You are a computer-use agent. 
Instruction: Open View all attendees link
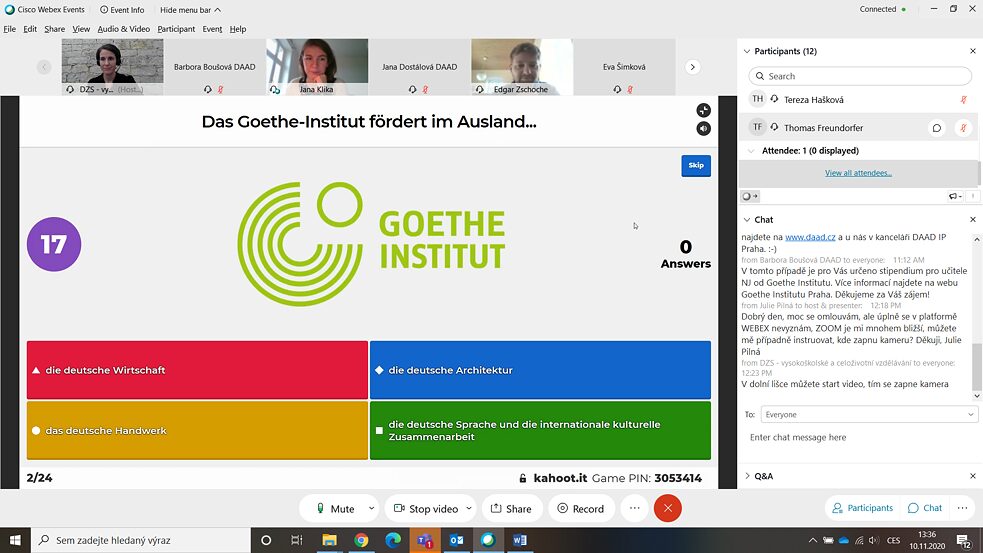(858, 173)
